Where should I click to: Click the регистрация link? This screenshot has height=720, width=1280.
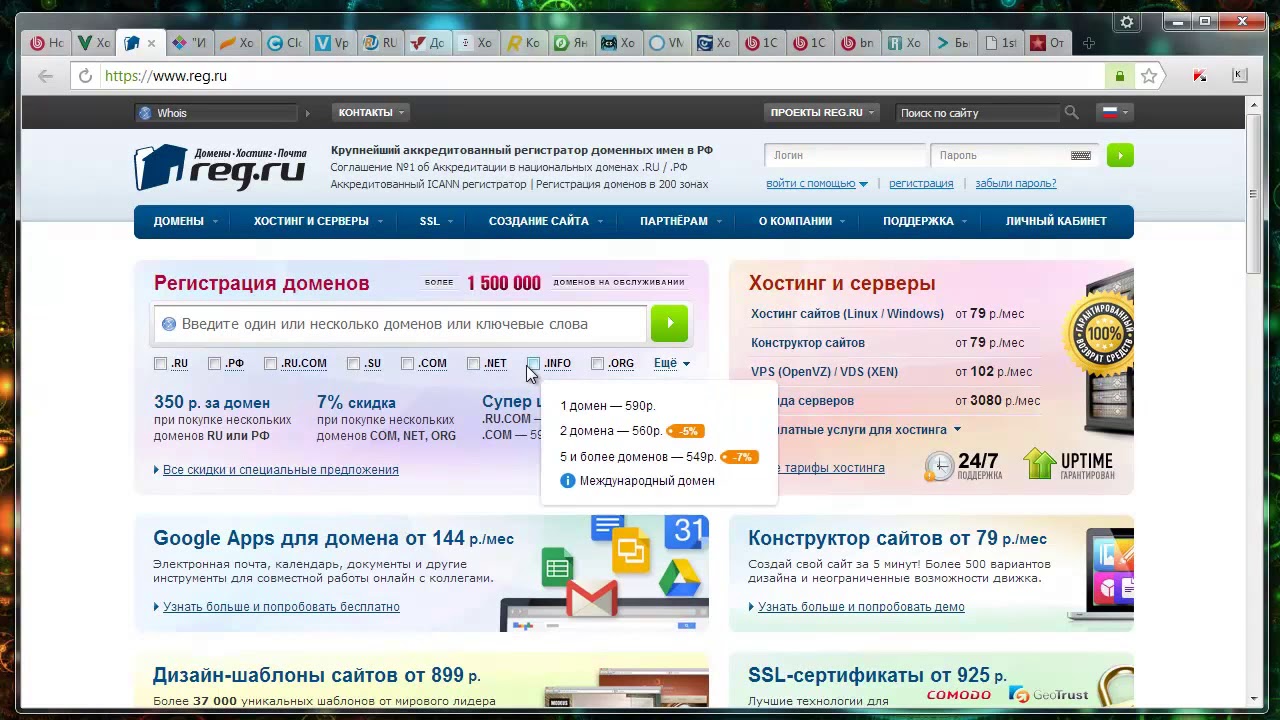click(x=921, y=184)
